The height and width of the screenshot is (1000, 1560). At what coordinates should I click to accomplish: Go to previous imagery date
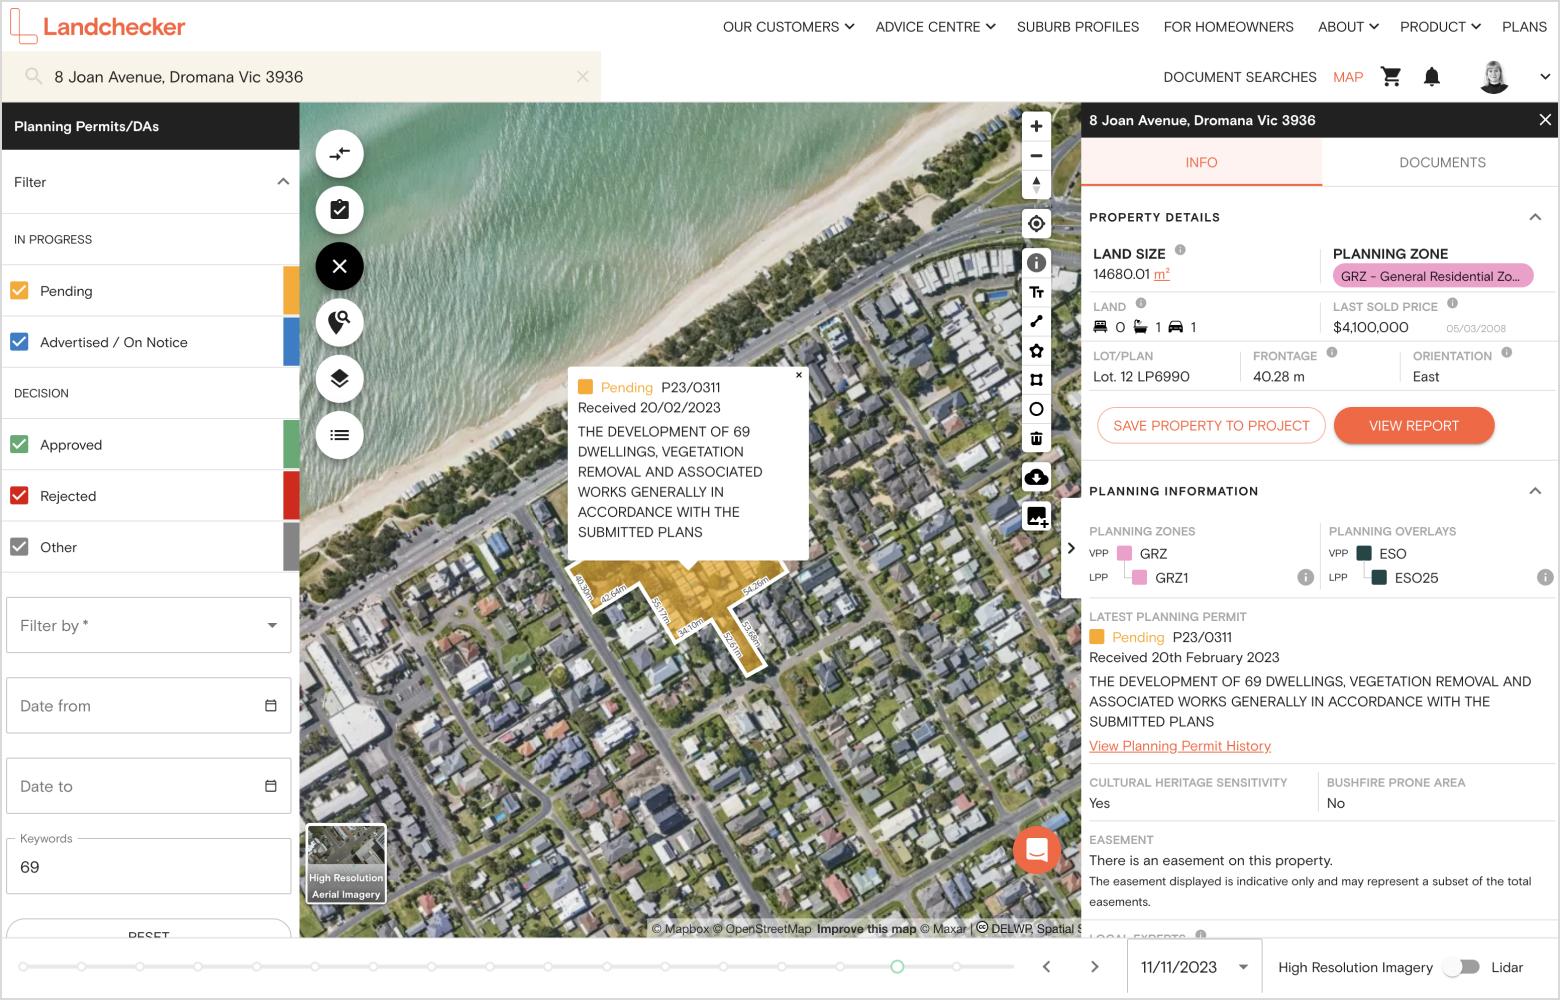(x=1046, y=967)
